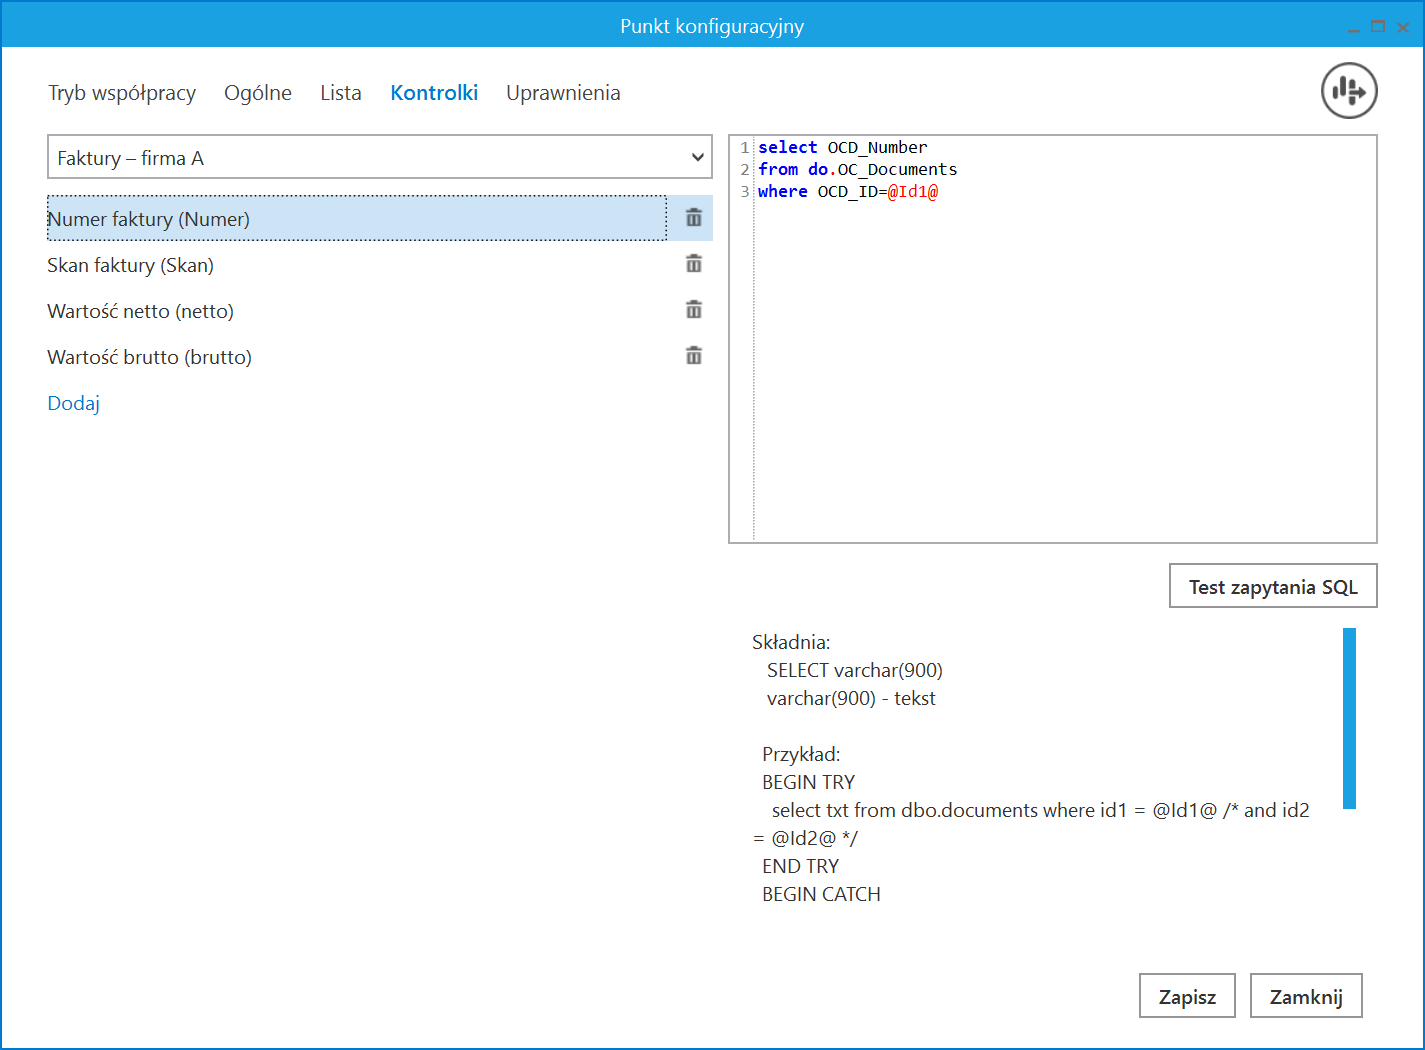Select the Kontrolki tab
This screenshot has width=1425, height=1050.
coord(434,93)
